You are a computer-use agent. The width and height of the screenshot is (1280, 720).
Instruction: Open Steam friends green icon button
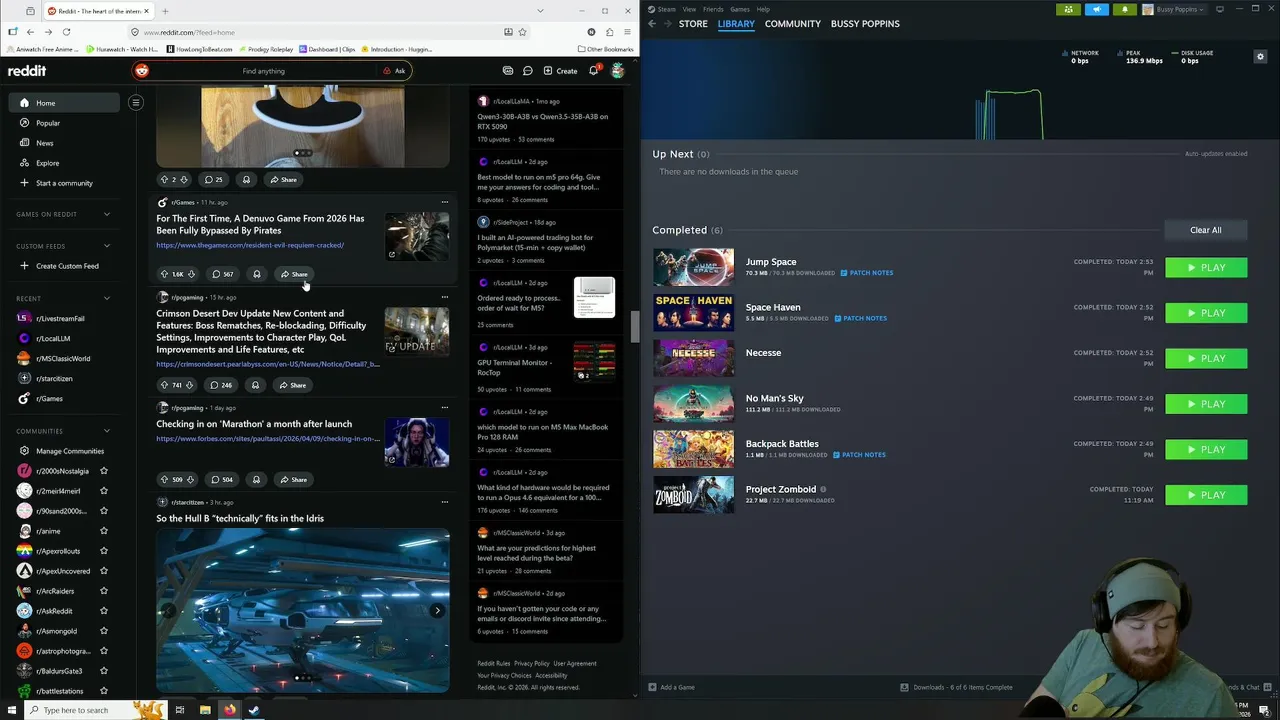tap(1069, 9)
